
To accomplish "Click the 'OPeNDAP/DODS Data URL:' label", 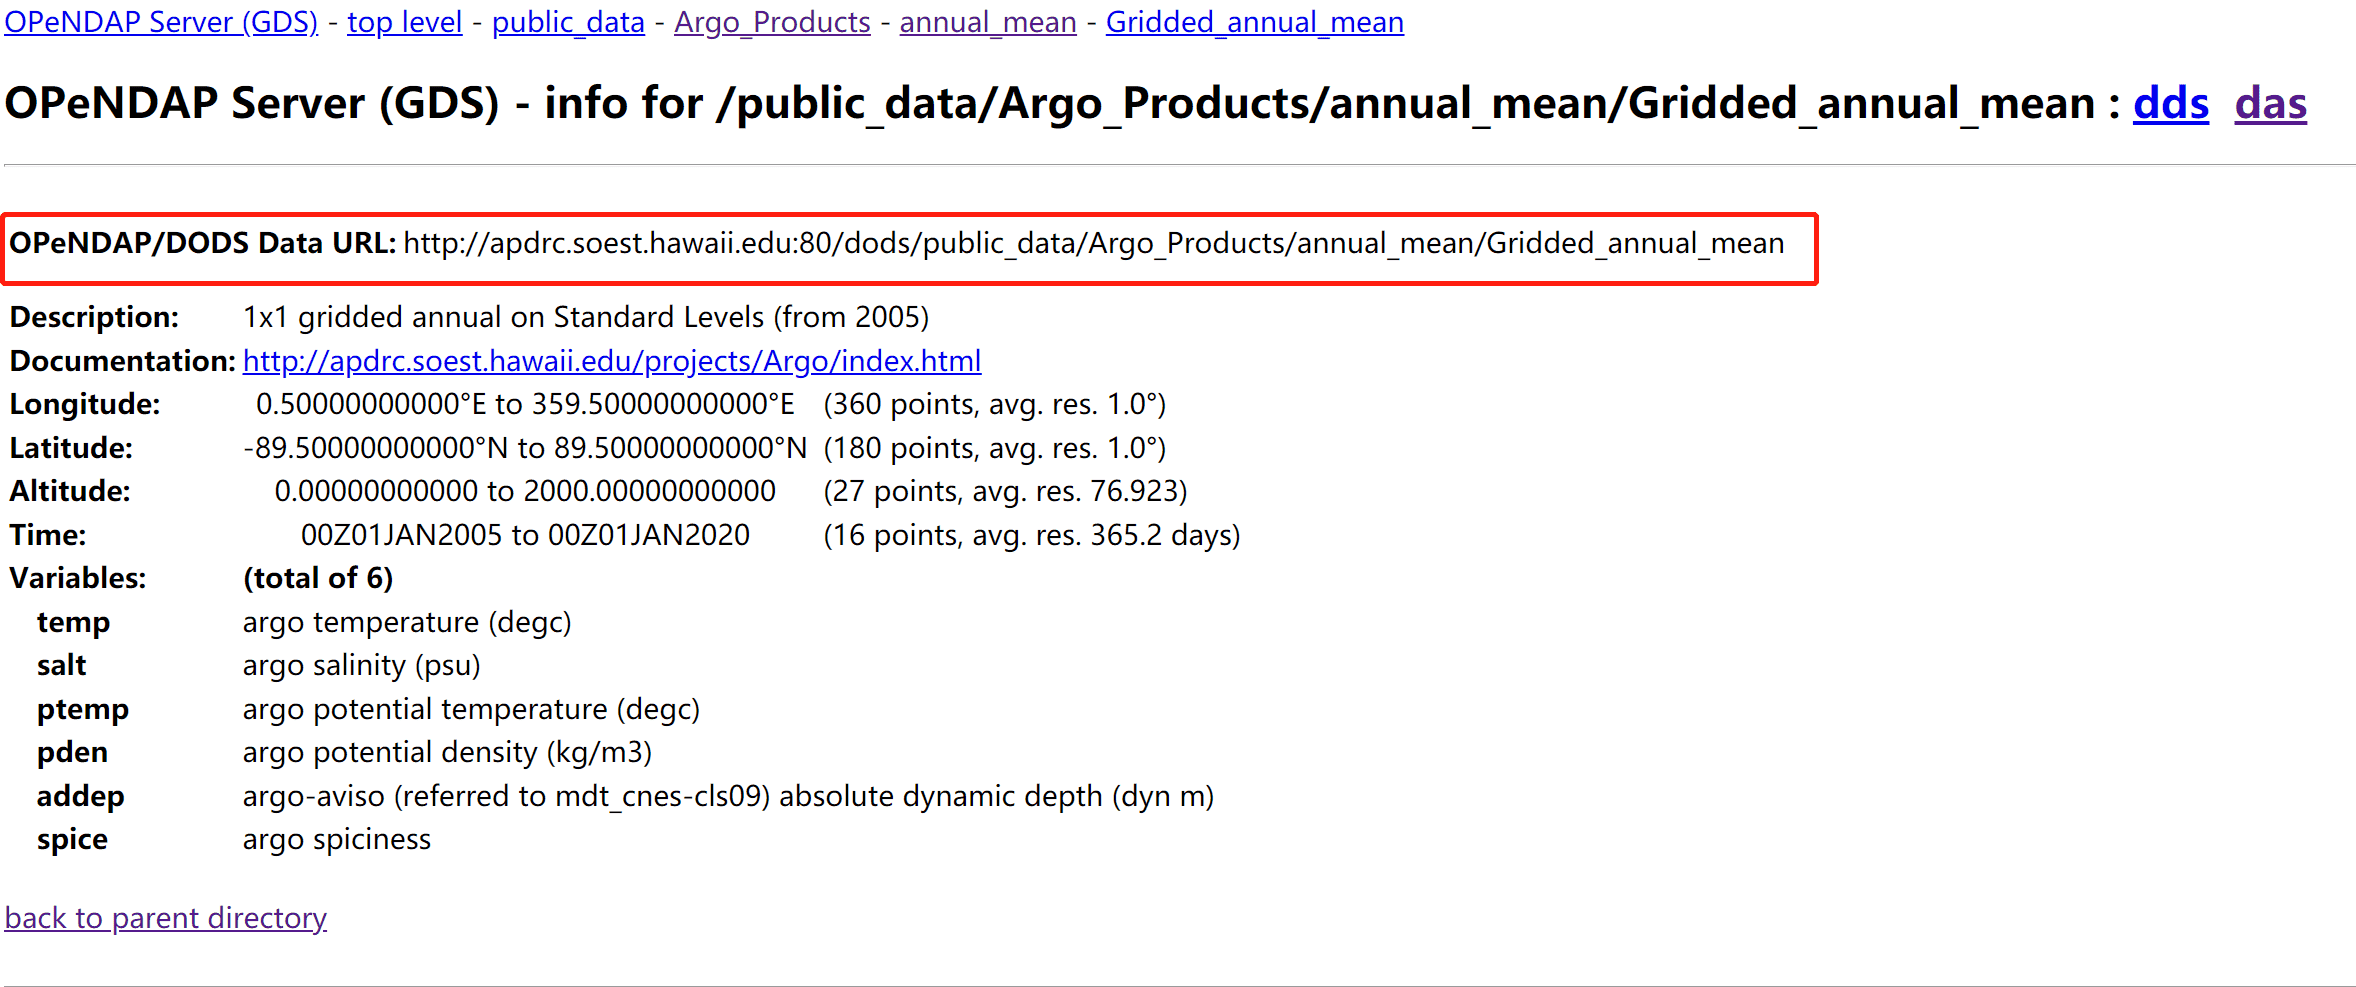I will click(203, 244).
